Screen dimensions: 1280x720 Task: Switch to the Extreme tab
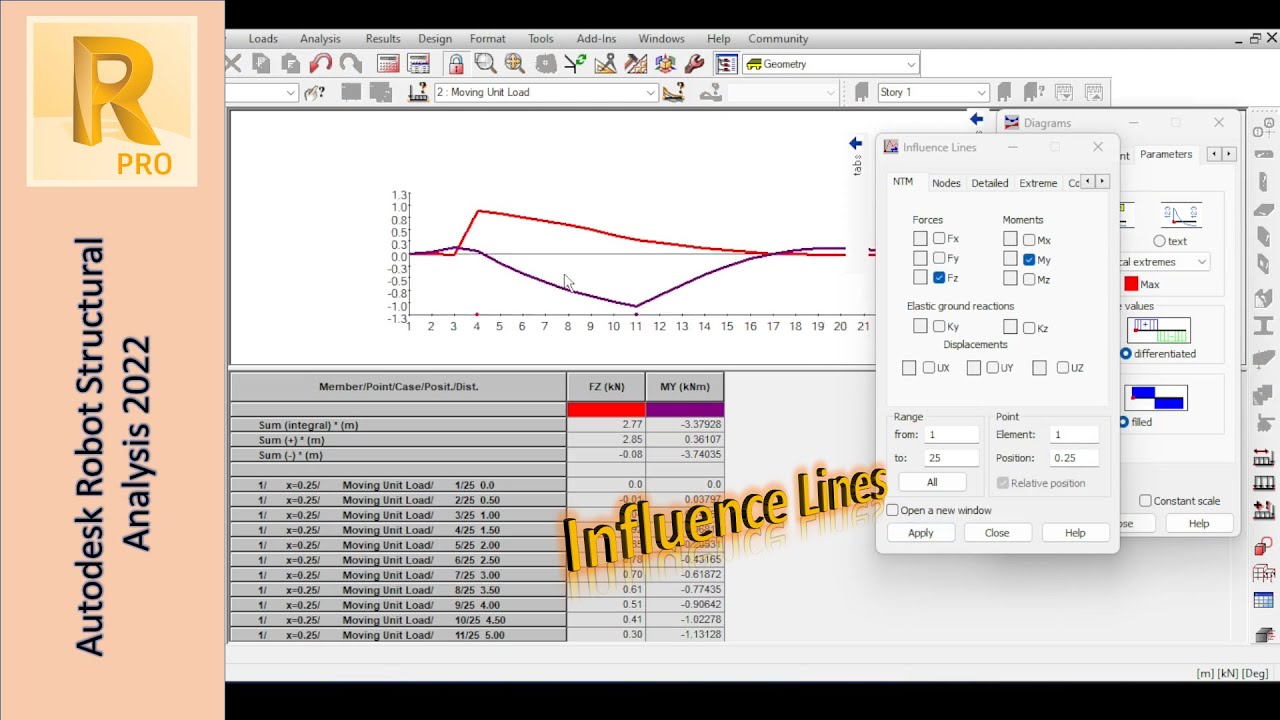point(1038,183)
